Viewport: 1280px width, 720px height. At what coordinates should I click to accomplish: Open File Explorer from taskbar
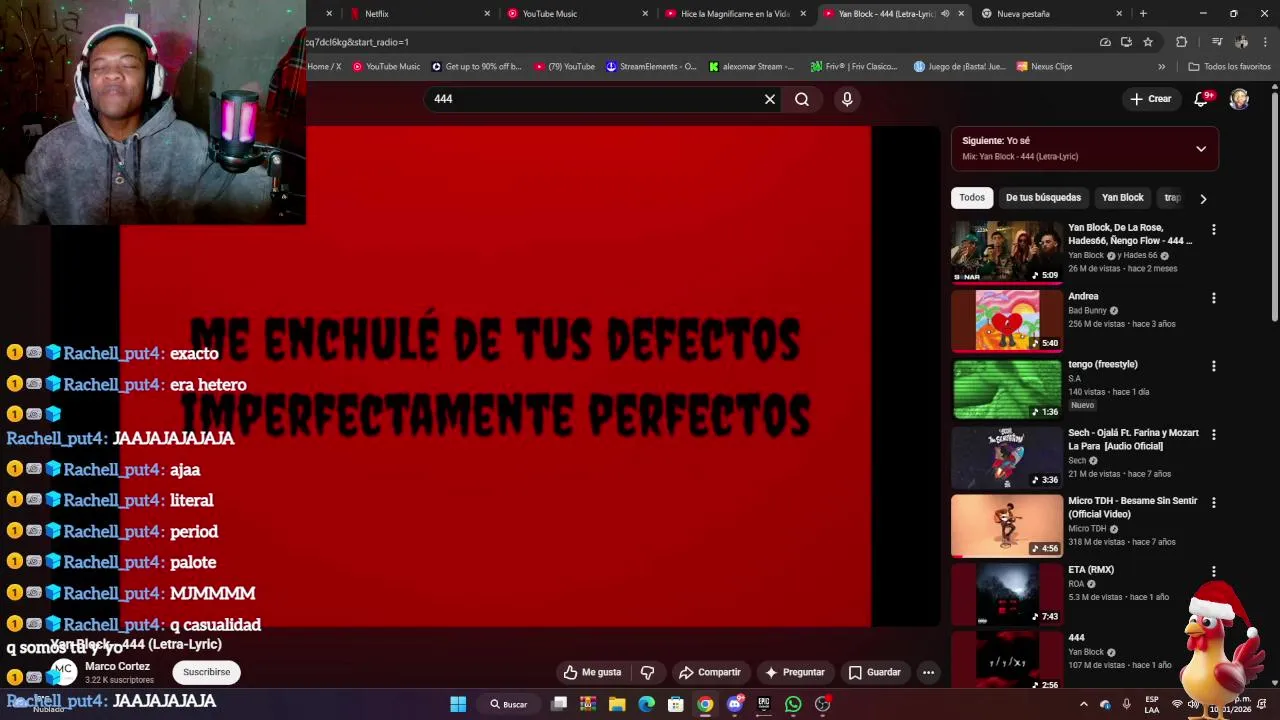617,704
